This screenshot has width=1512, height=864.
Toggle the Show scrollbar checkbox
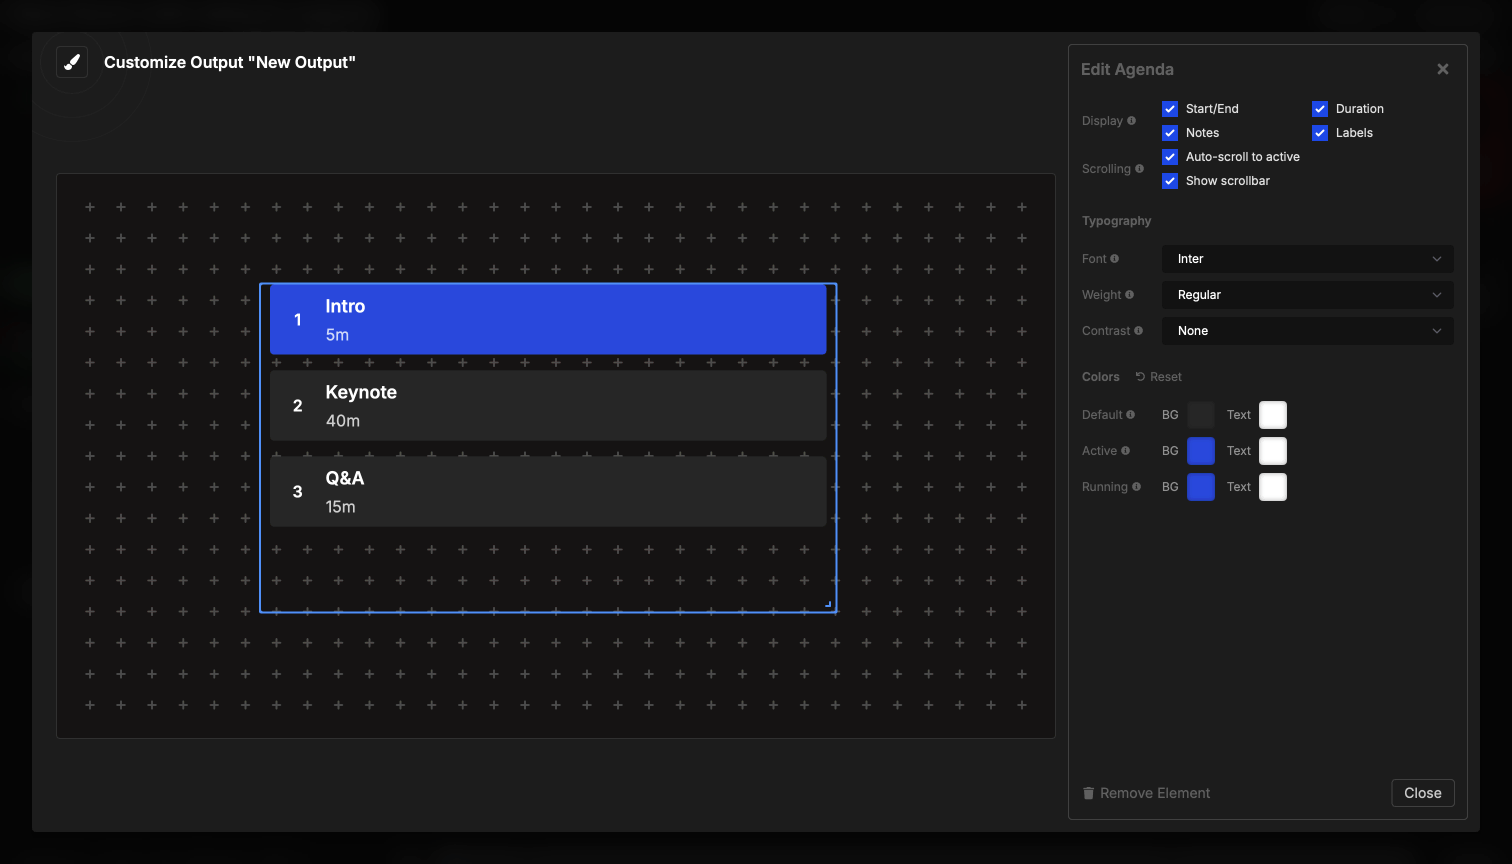pyautogui.click(x=1170, y=181)
